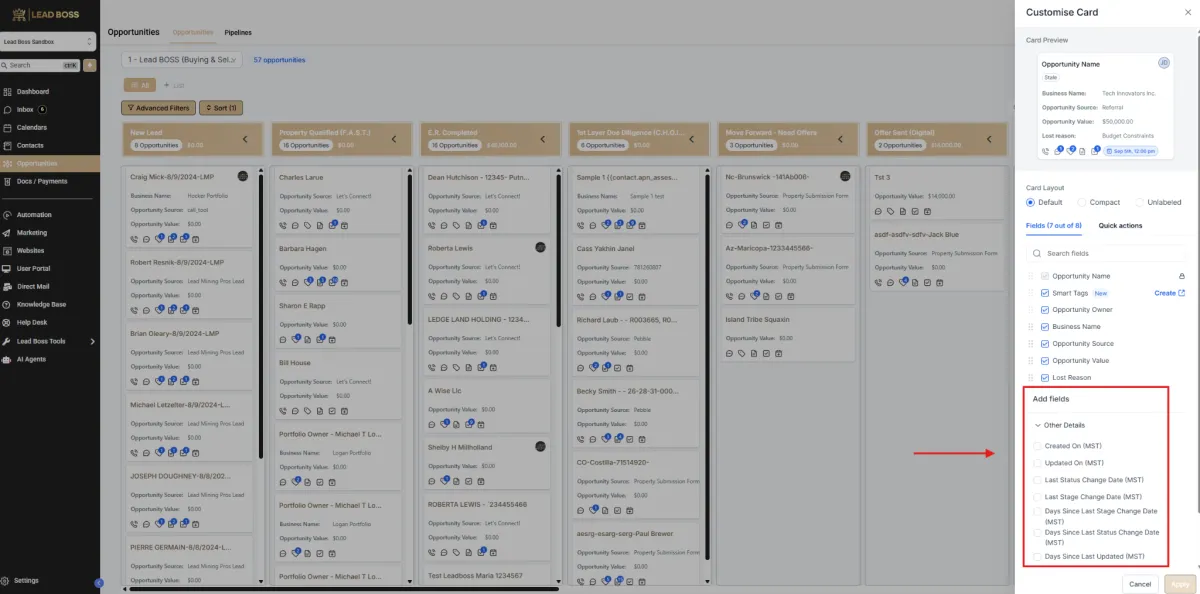
Task: Uncheck the Opportunity Source field
Action: click(1045, 344)
